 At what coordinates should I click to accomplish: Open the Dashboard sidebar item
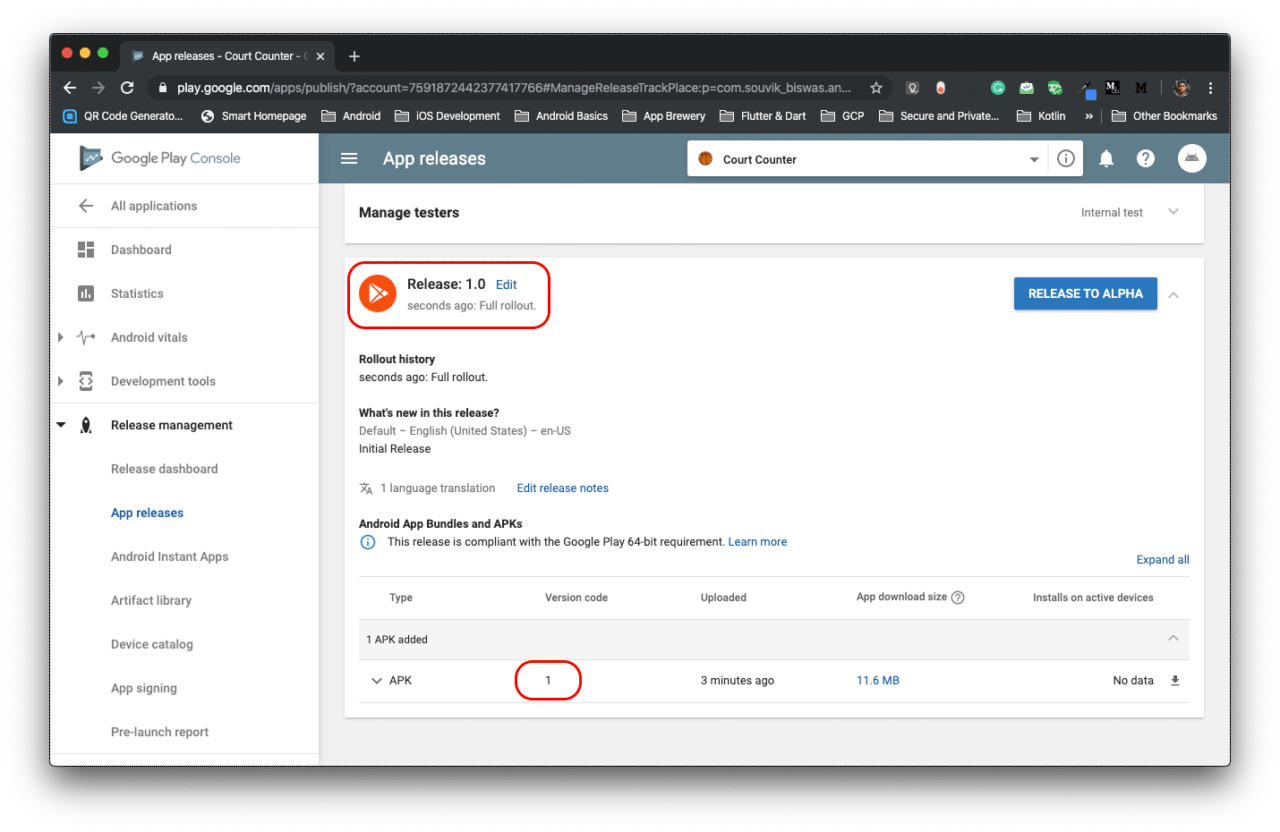point(141,250)
